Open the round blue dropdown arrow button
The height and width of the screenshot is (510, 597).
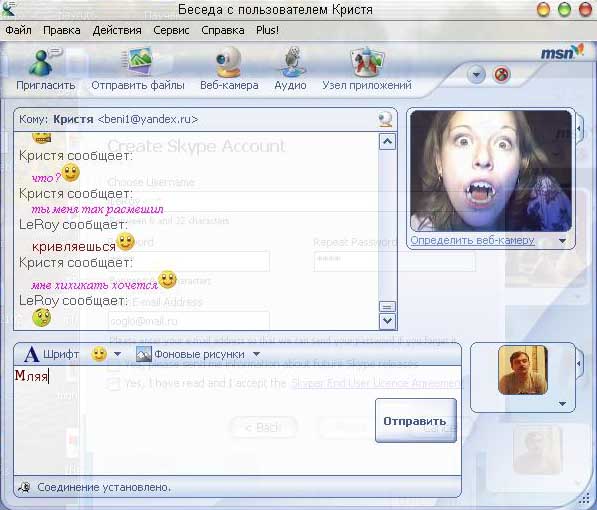(476, 74)
